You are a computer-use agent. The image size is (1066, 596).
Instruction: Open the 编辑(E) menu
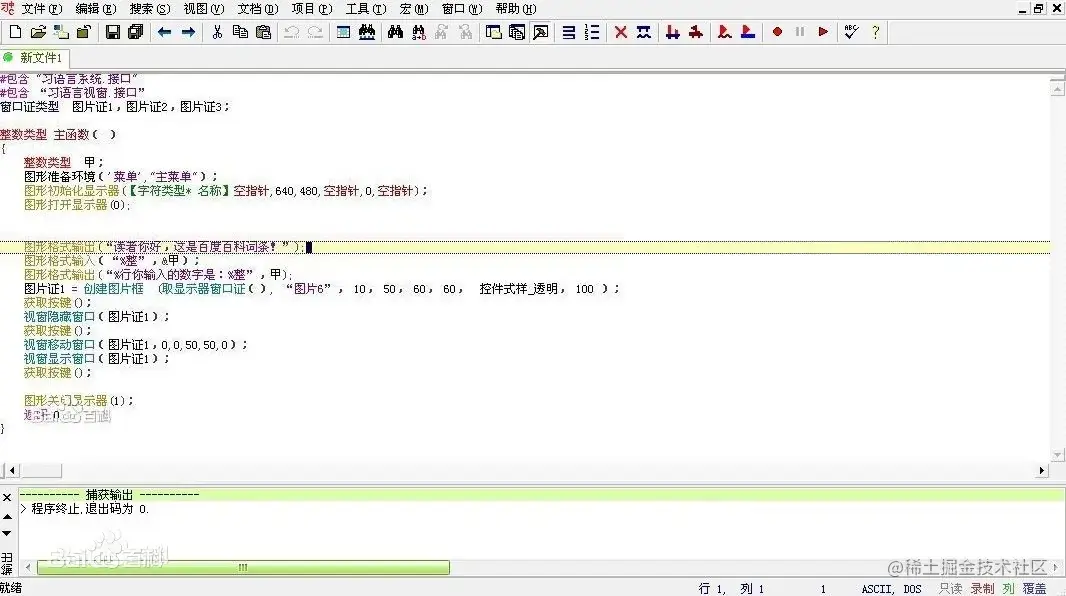point(95,9)
